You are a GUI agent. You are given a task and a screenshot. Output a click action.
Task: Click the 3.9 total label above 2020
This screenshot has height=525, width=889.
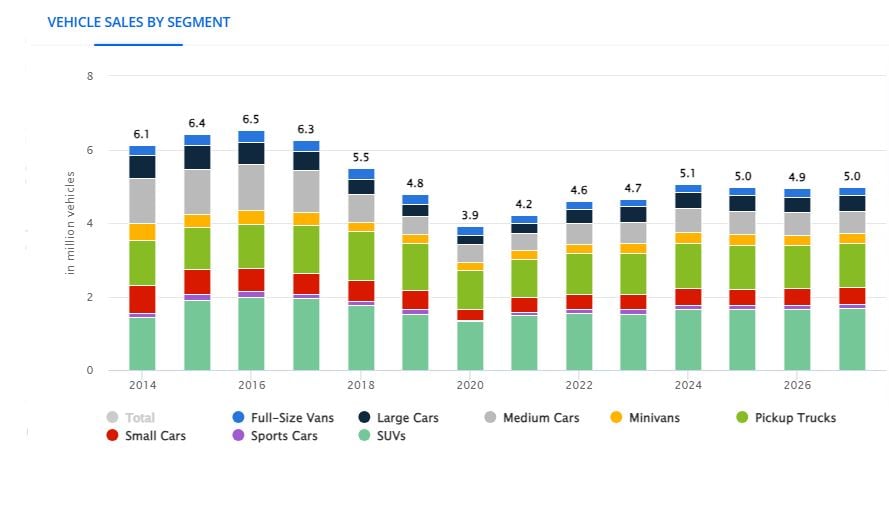[470, 215]
